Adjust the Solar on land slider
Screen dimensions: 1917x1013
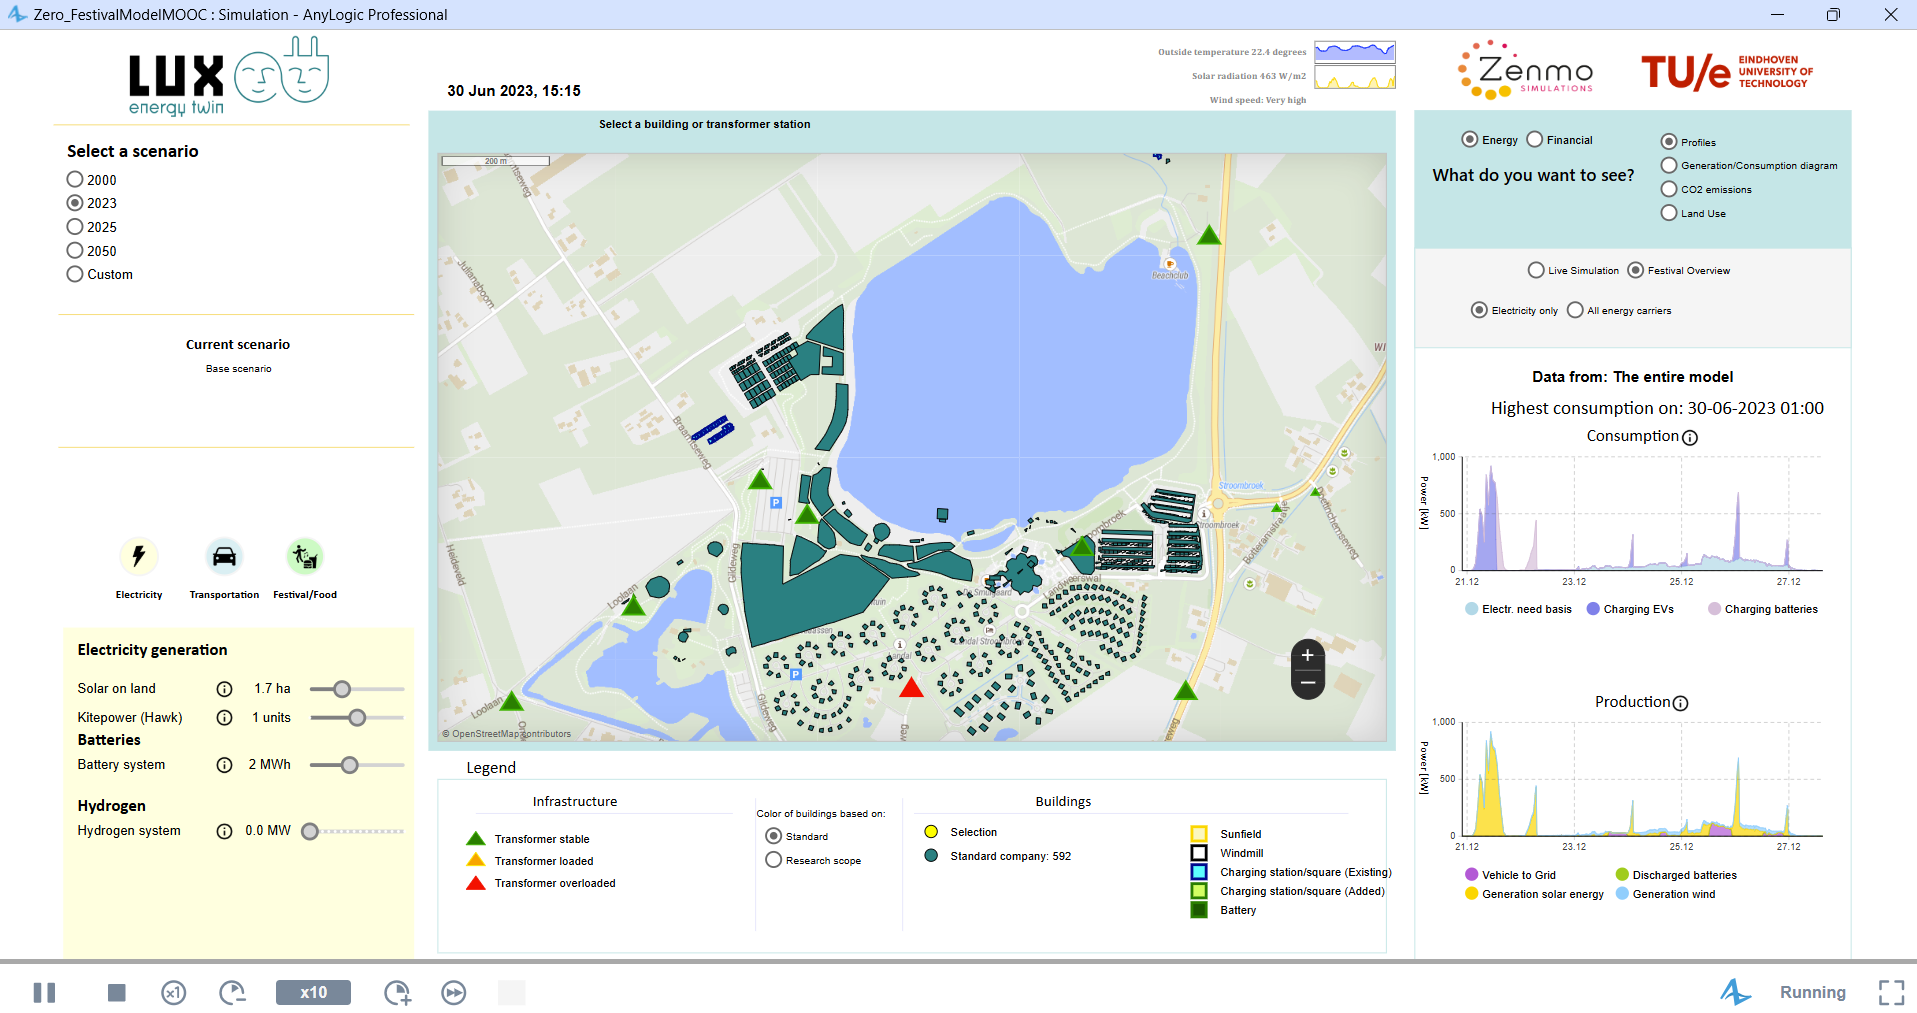tap(342, 689)
